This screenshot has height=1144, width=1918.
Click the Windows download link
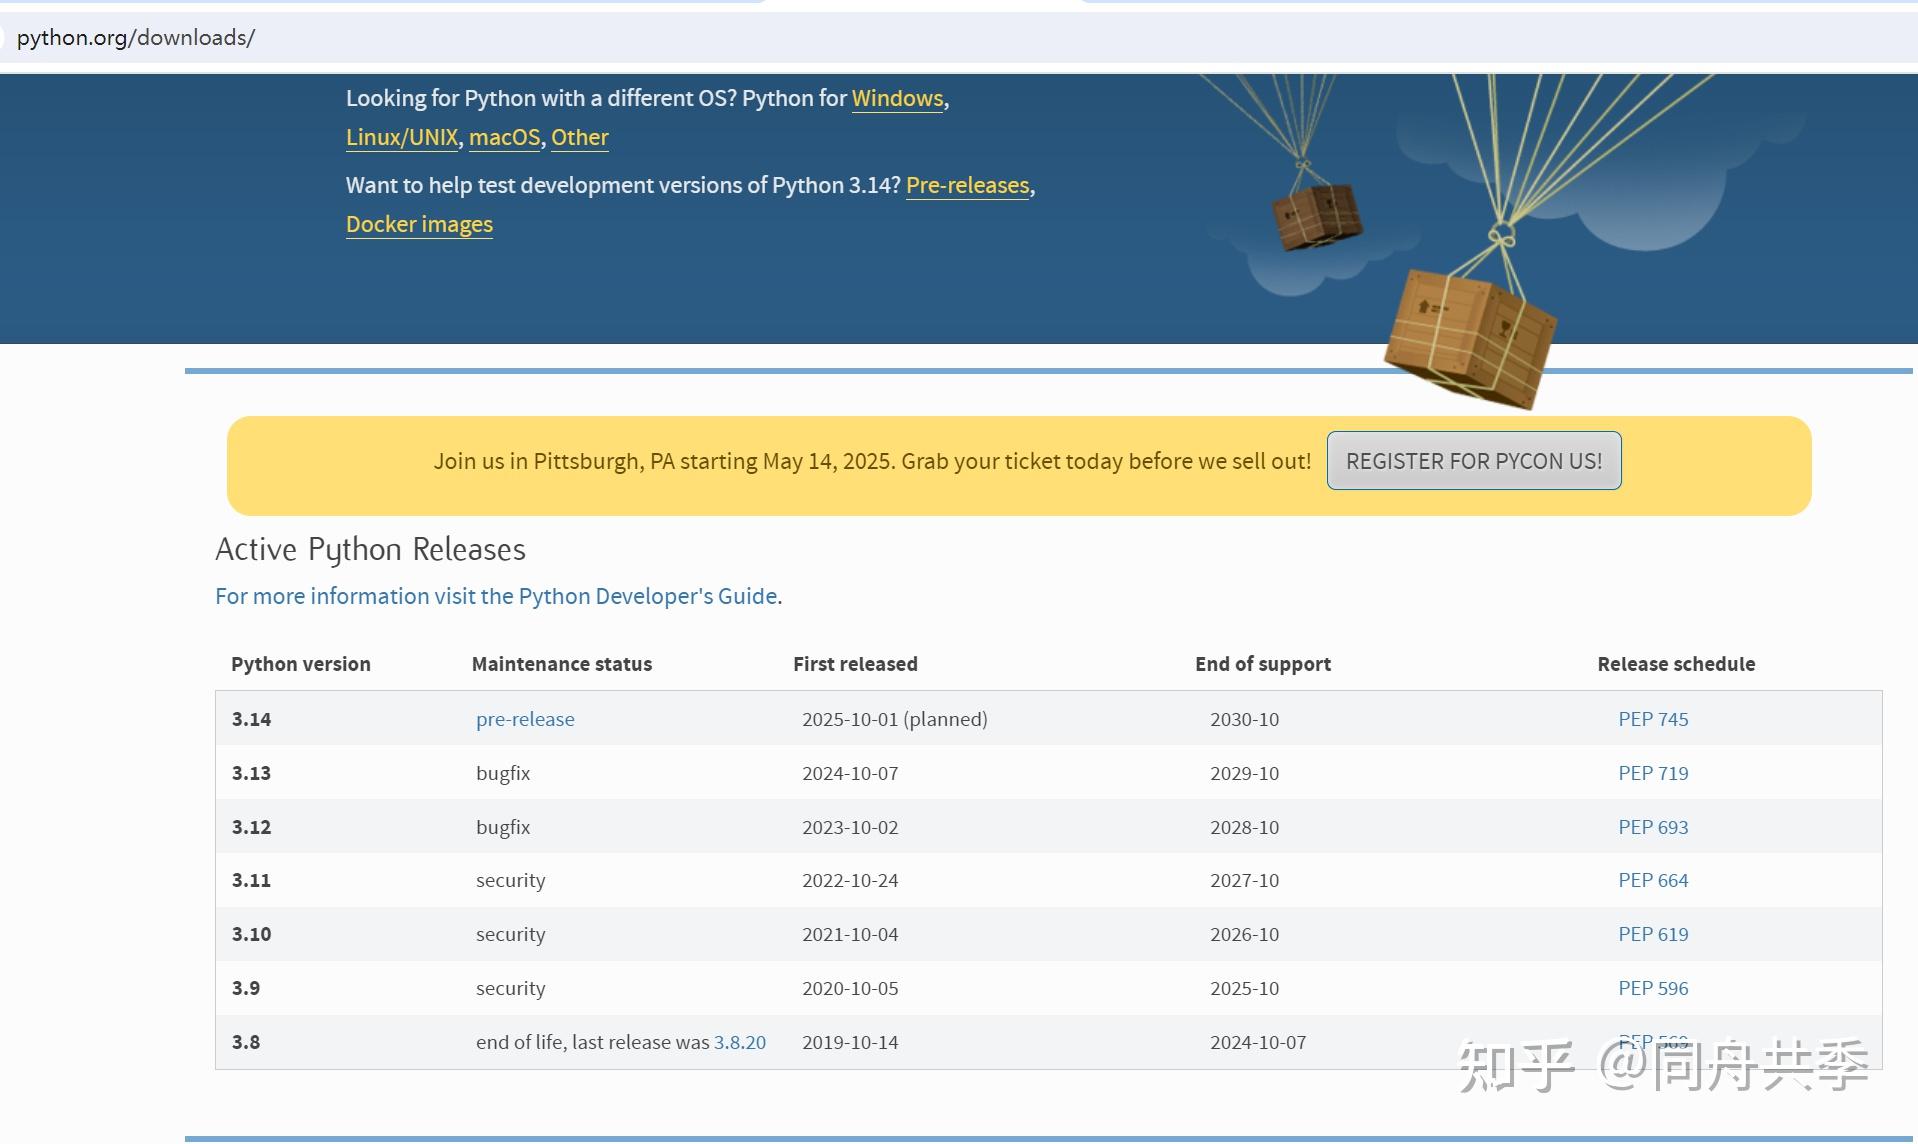coord(897,98)
